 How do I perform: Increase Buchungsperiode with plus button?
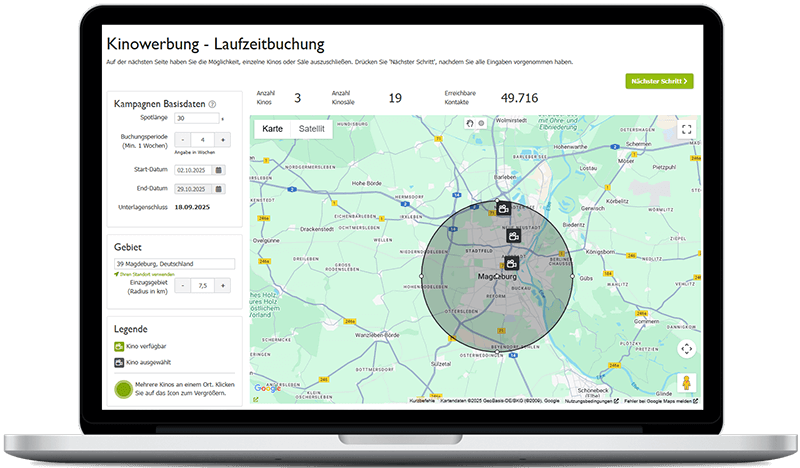click(x=221, y=140)
